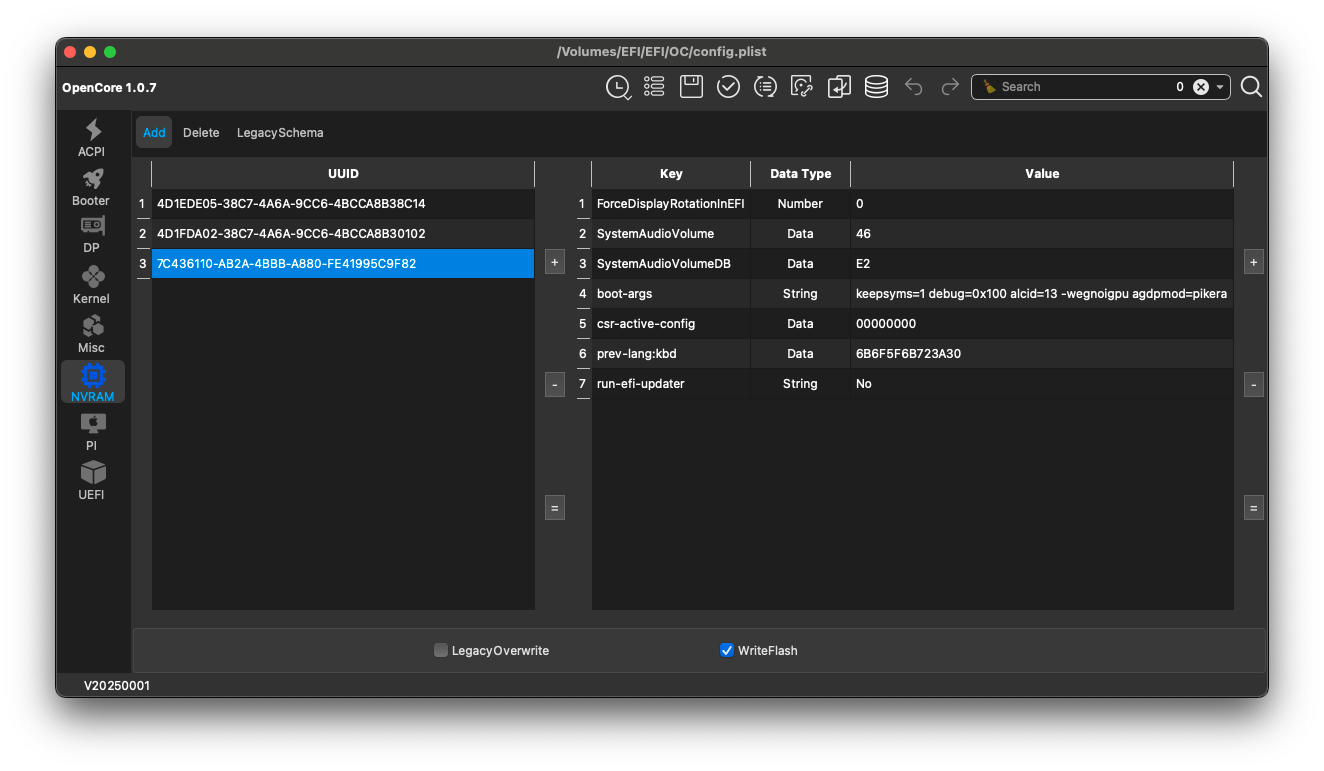Select the boot-args row value
Screen dimensions: 1324x771
click(x=1040, y=294)
